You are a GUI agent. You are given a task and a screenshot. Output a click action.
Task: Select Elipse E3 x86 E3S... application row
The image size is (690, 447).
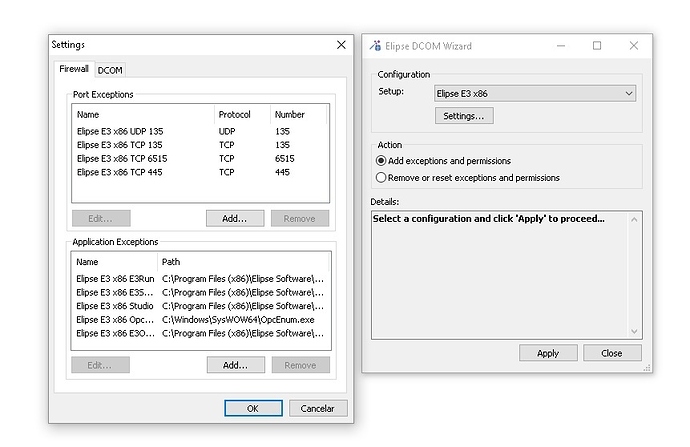click(201, 293)
